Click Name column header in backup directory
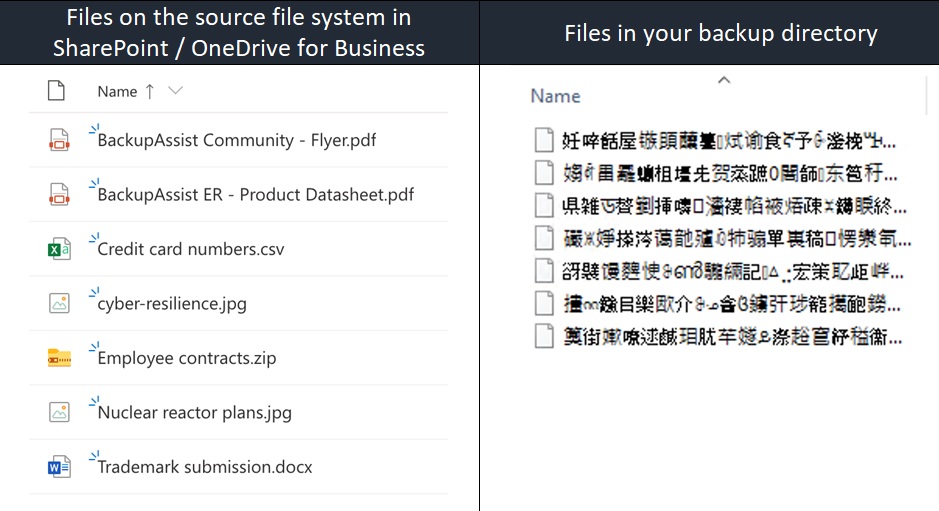The image size is (939, 511). (x=556, y=96)
